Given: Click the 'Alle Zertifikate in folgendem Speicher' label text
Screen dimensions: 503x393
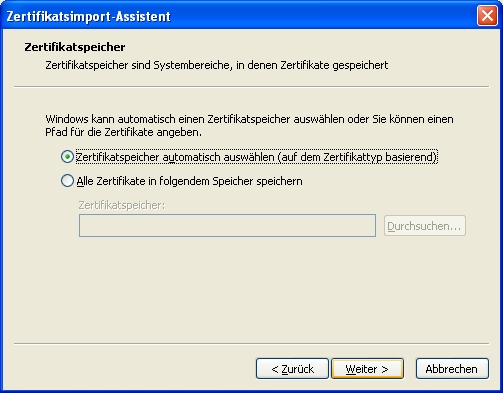Looking at the screenshot, I should coord(189,181).
